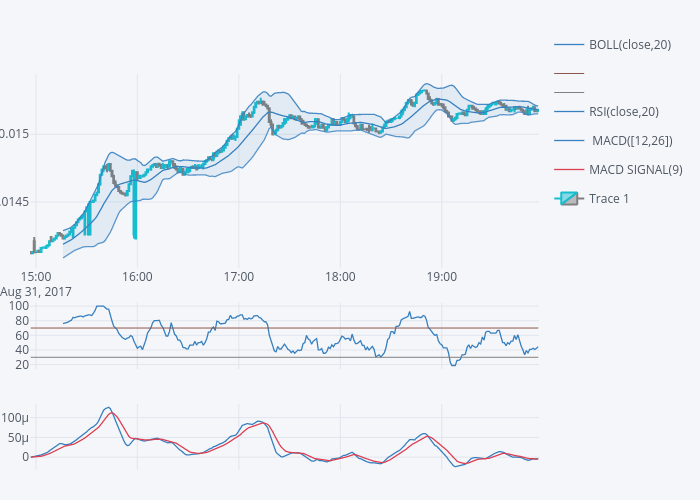Click the 18:00 x-axis tick label
This screenshot has height=500, width=700.
(x=340, y=276)
